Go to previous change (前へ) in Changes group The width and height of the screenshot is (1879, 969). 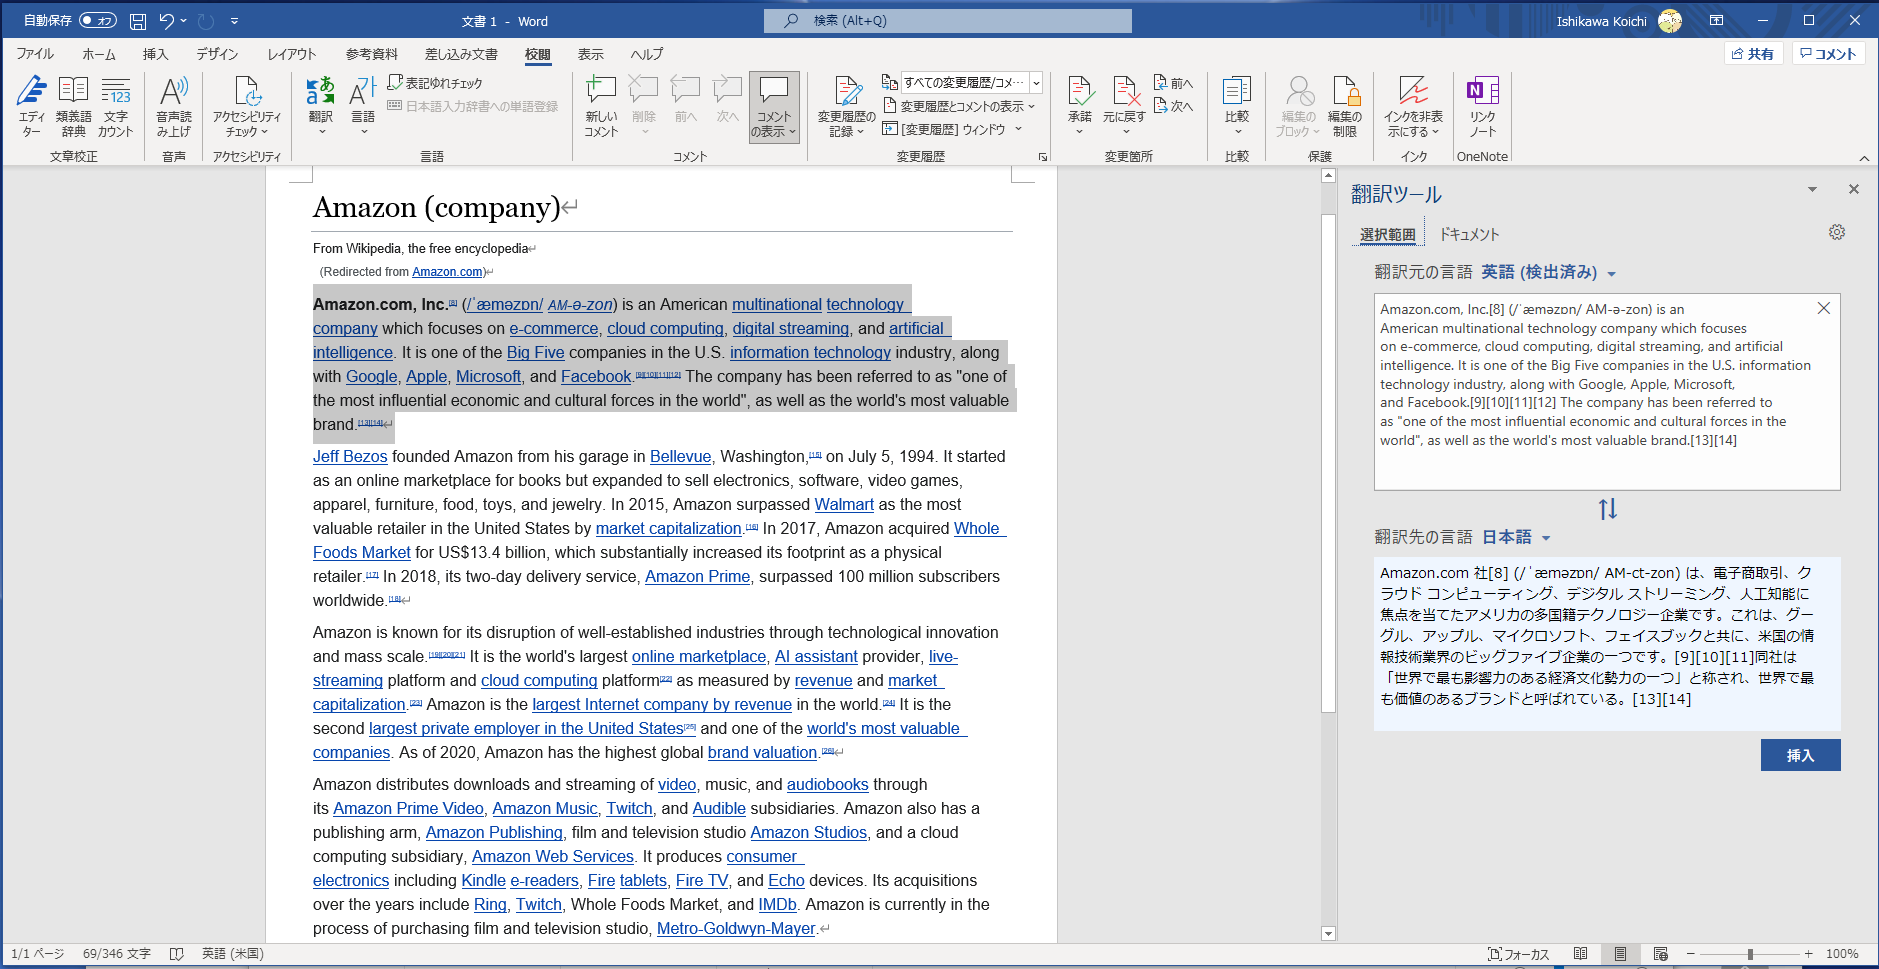(x=1173, y=83)
